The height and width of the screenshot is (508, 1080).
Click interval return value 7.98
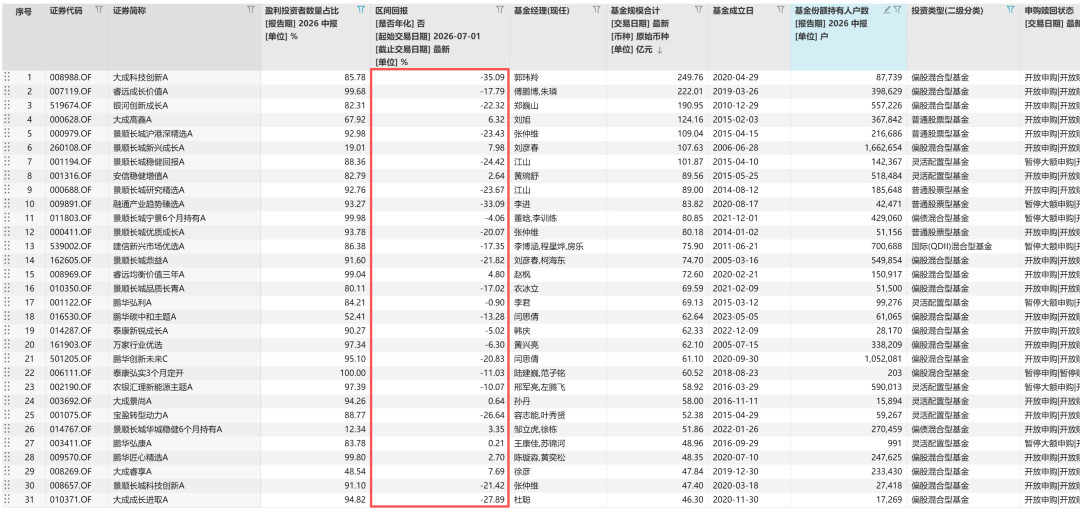(496, 147)
